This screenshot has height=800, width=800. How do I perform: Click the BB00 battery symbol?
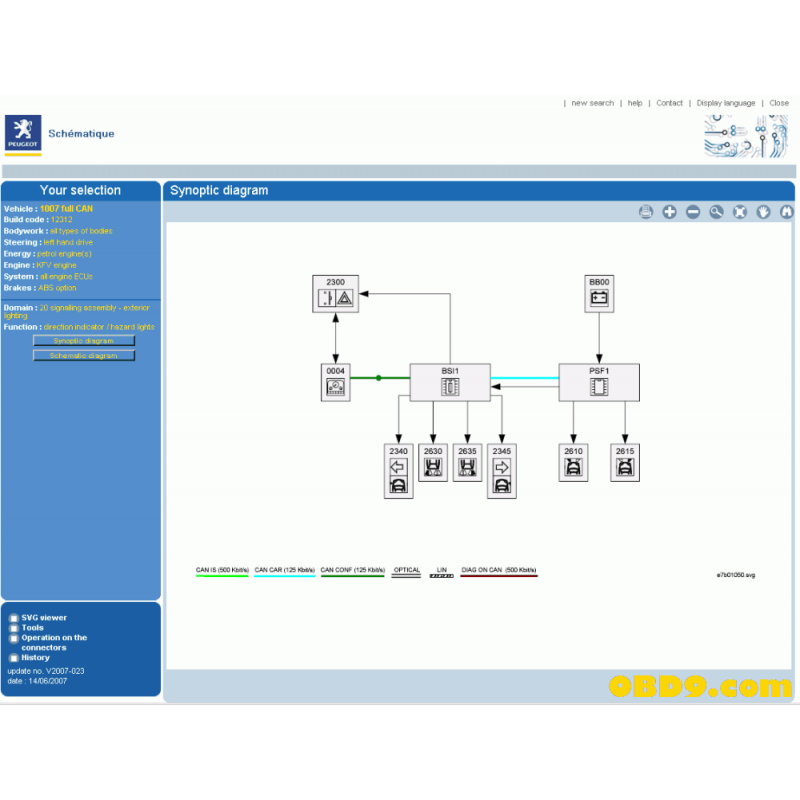coord(598,292)
